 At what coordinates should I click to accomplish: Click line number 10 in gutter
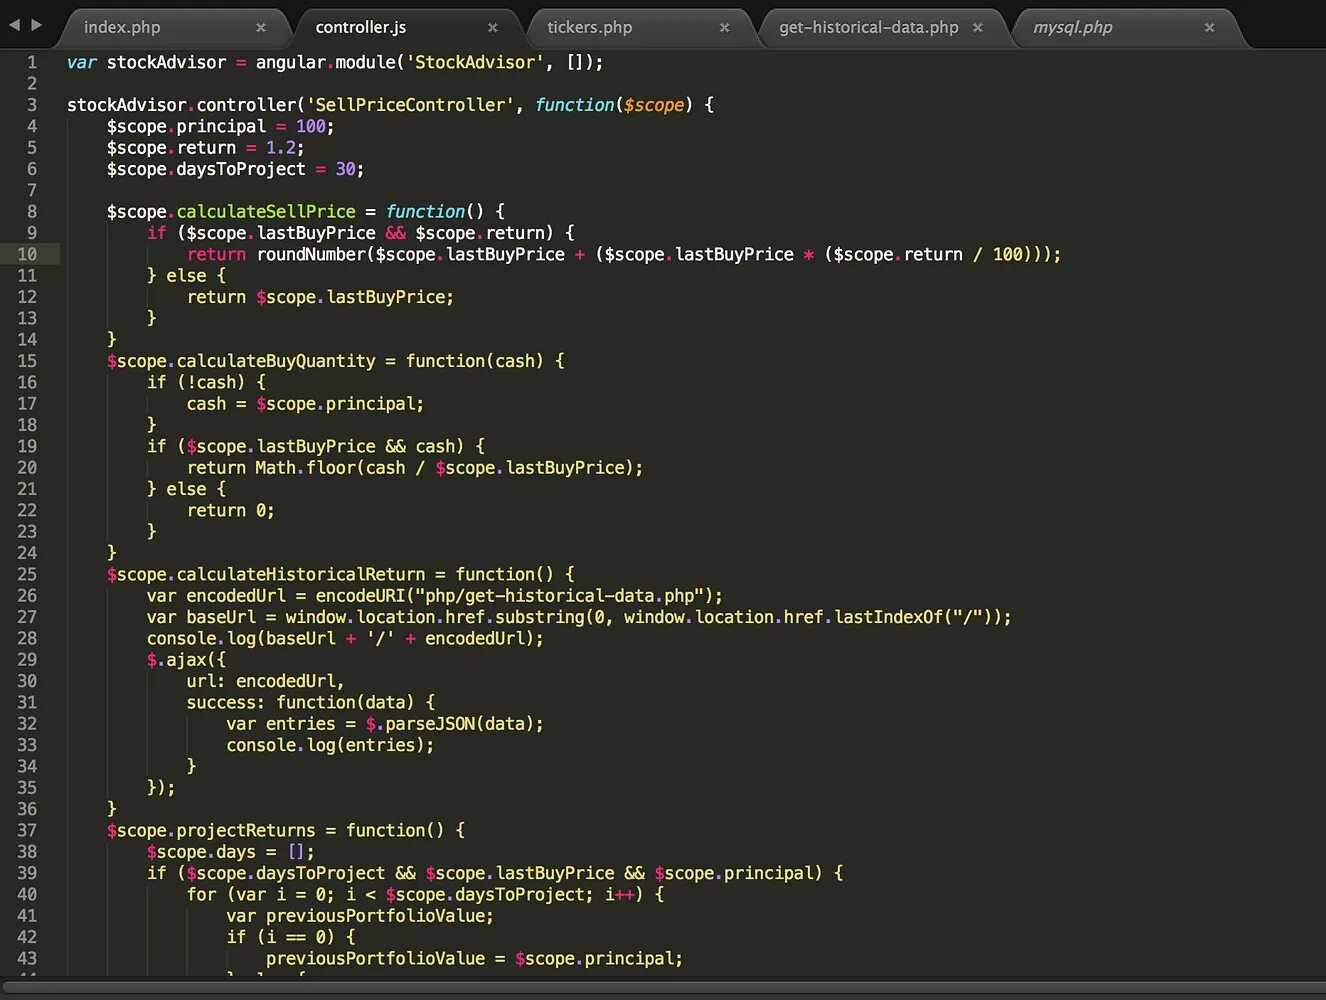tap(27, 254)
